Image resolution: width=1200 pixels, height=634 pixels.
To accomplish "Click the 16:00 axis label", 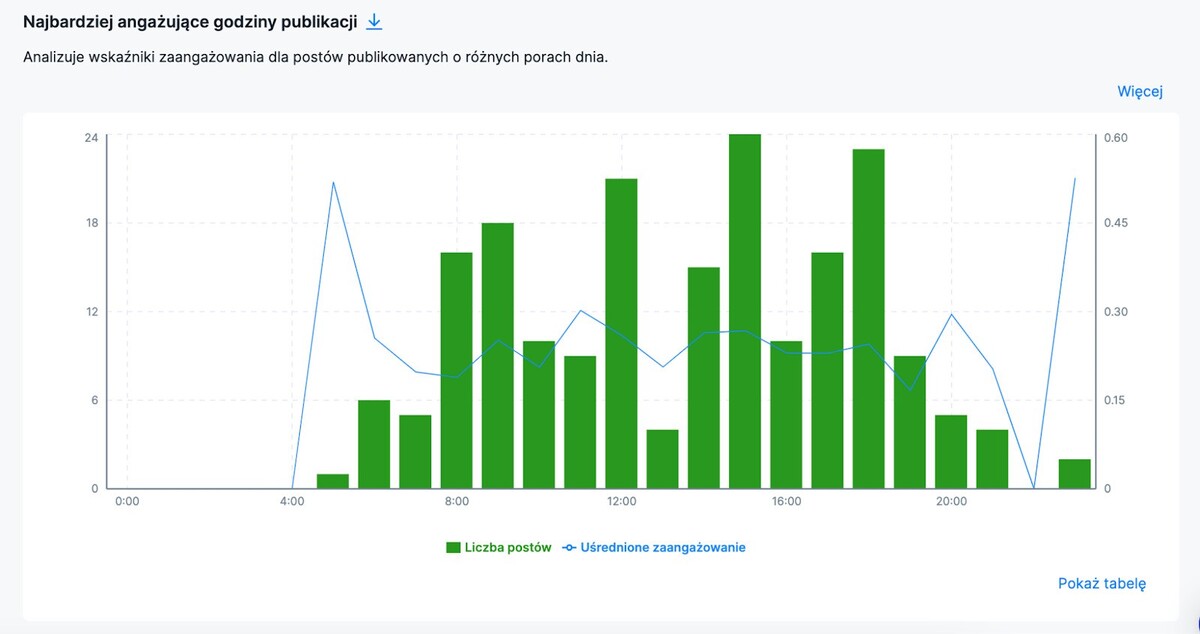I will click(x=786, y=503).
